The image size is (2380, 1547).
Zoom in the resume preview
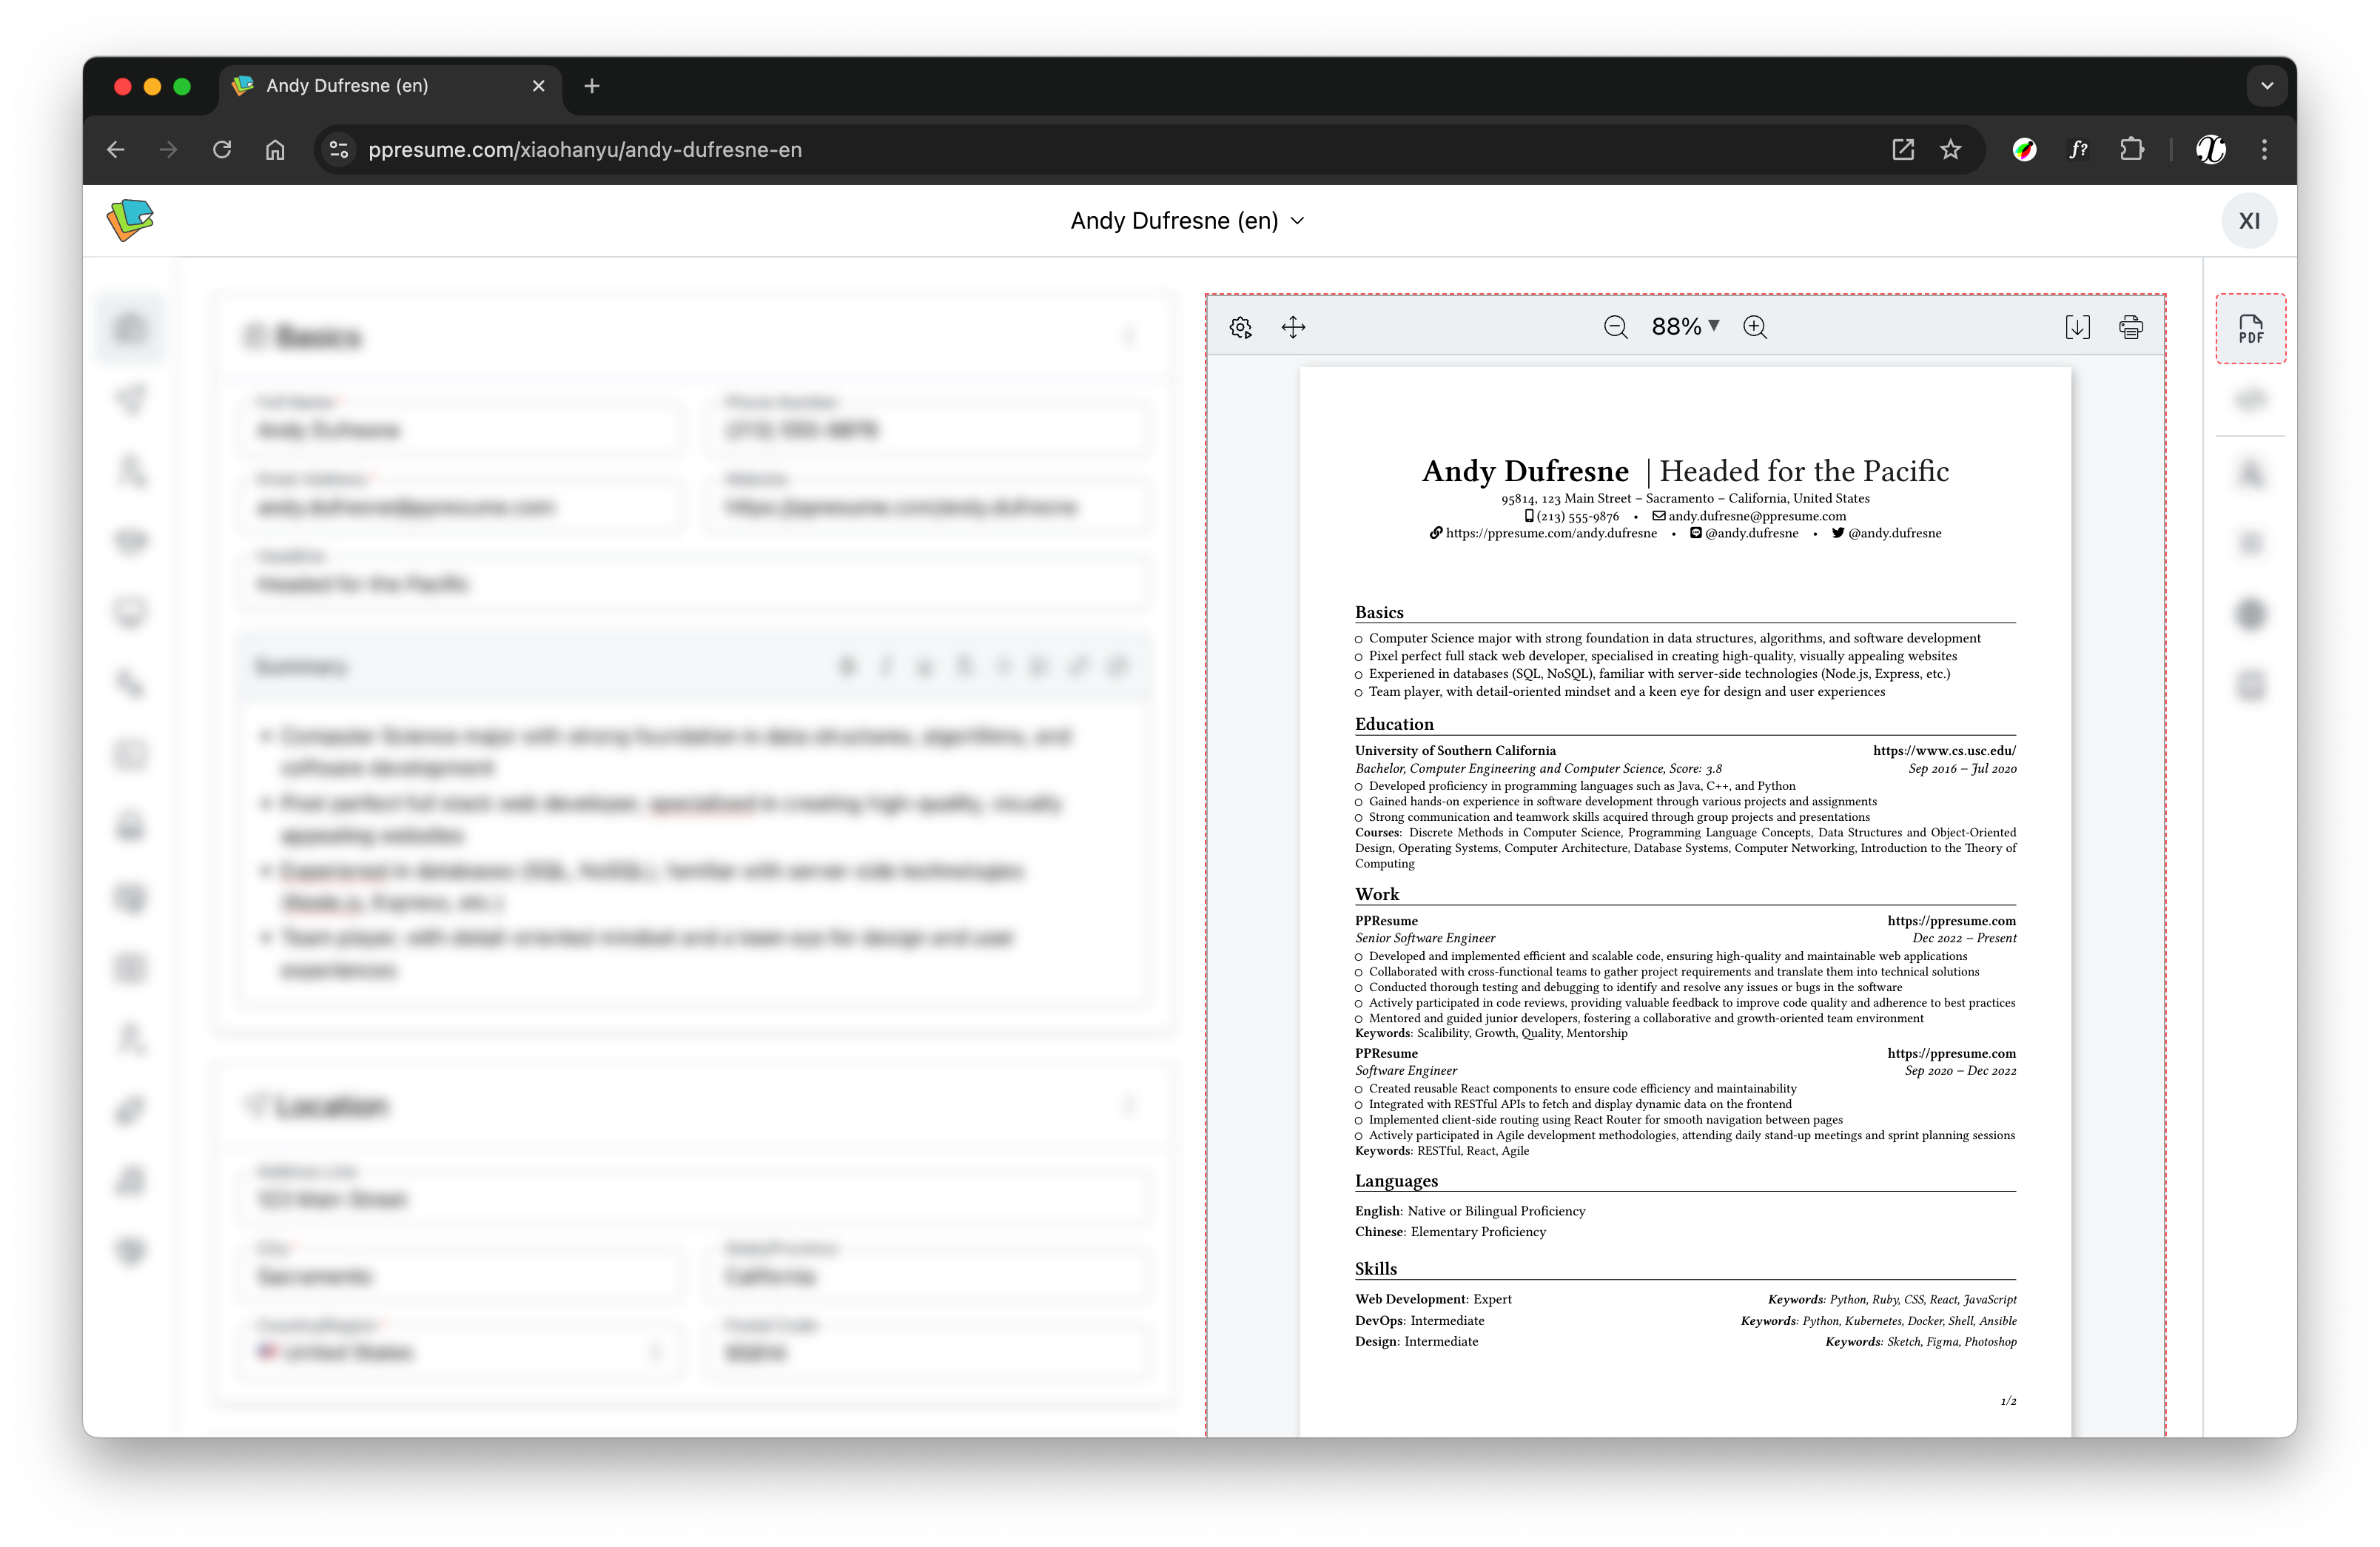(1755, 327)
